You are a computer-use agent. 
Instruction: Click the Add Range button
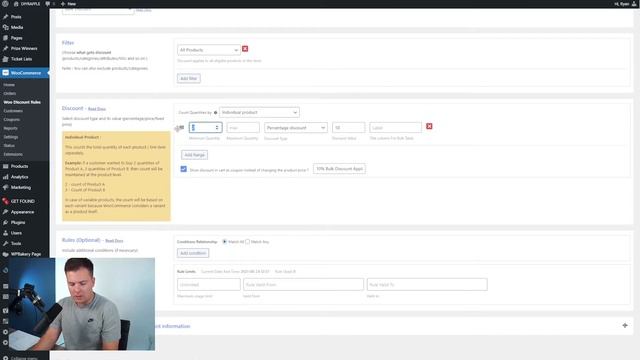(x=194, y=155)
